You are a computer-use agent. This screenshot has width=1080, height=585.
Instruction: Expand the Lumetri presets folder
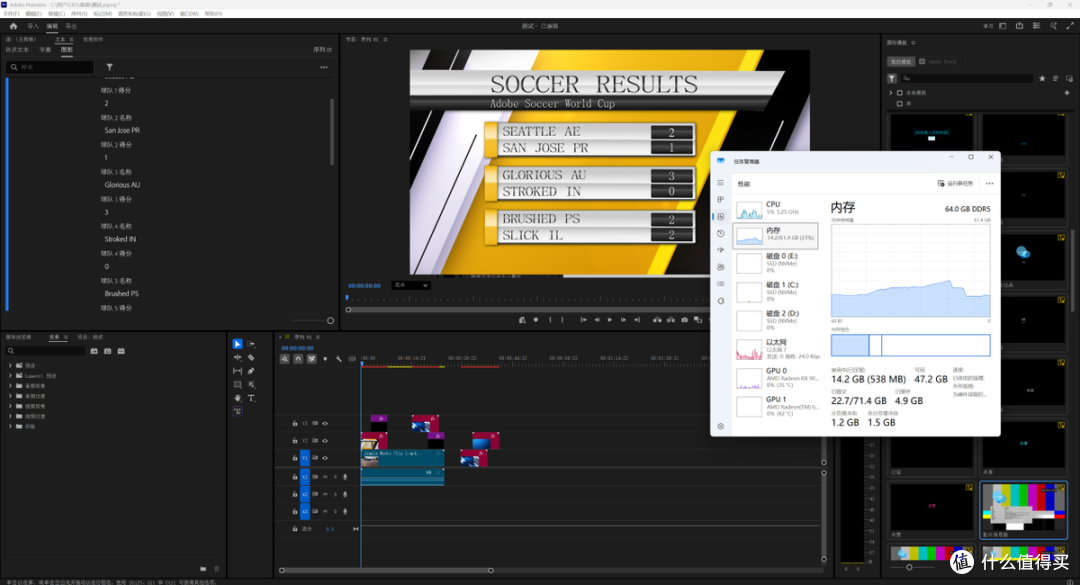coord(10,376)
